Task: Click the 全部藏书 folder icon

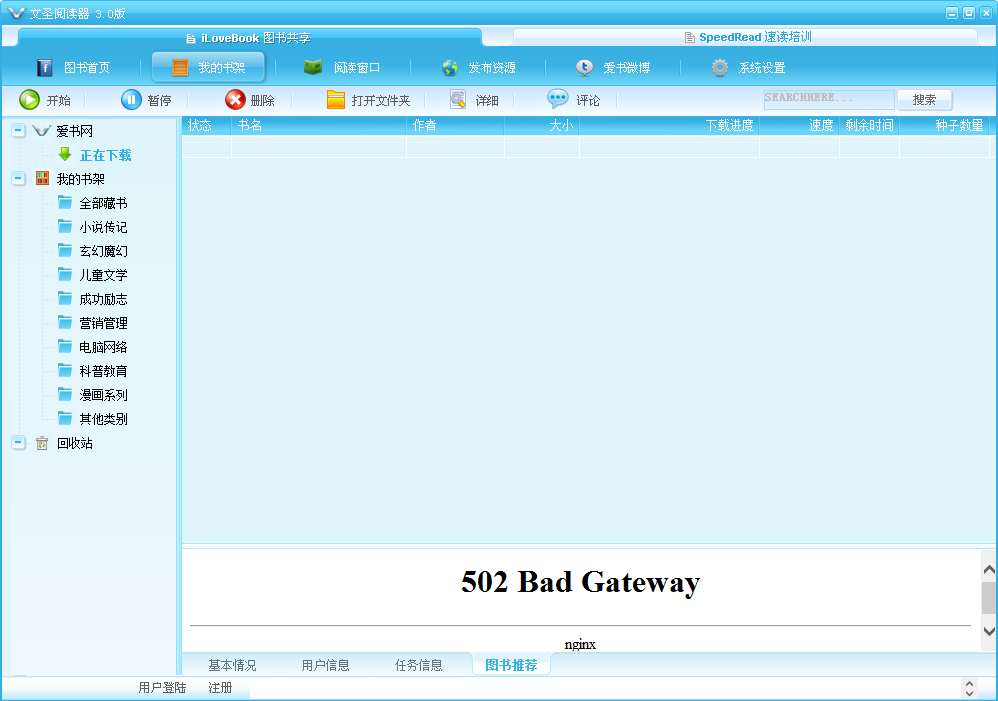Action: click(x=65, y=202)
